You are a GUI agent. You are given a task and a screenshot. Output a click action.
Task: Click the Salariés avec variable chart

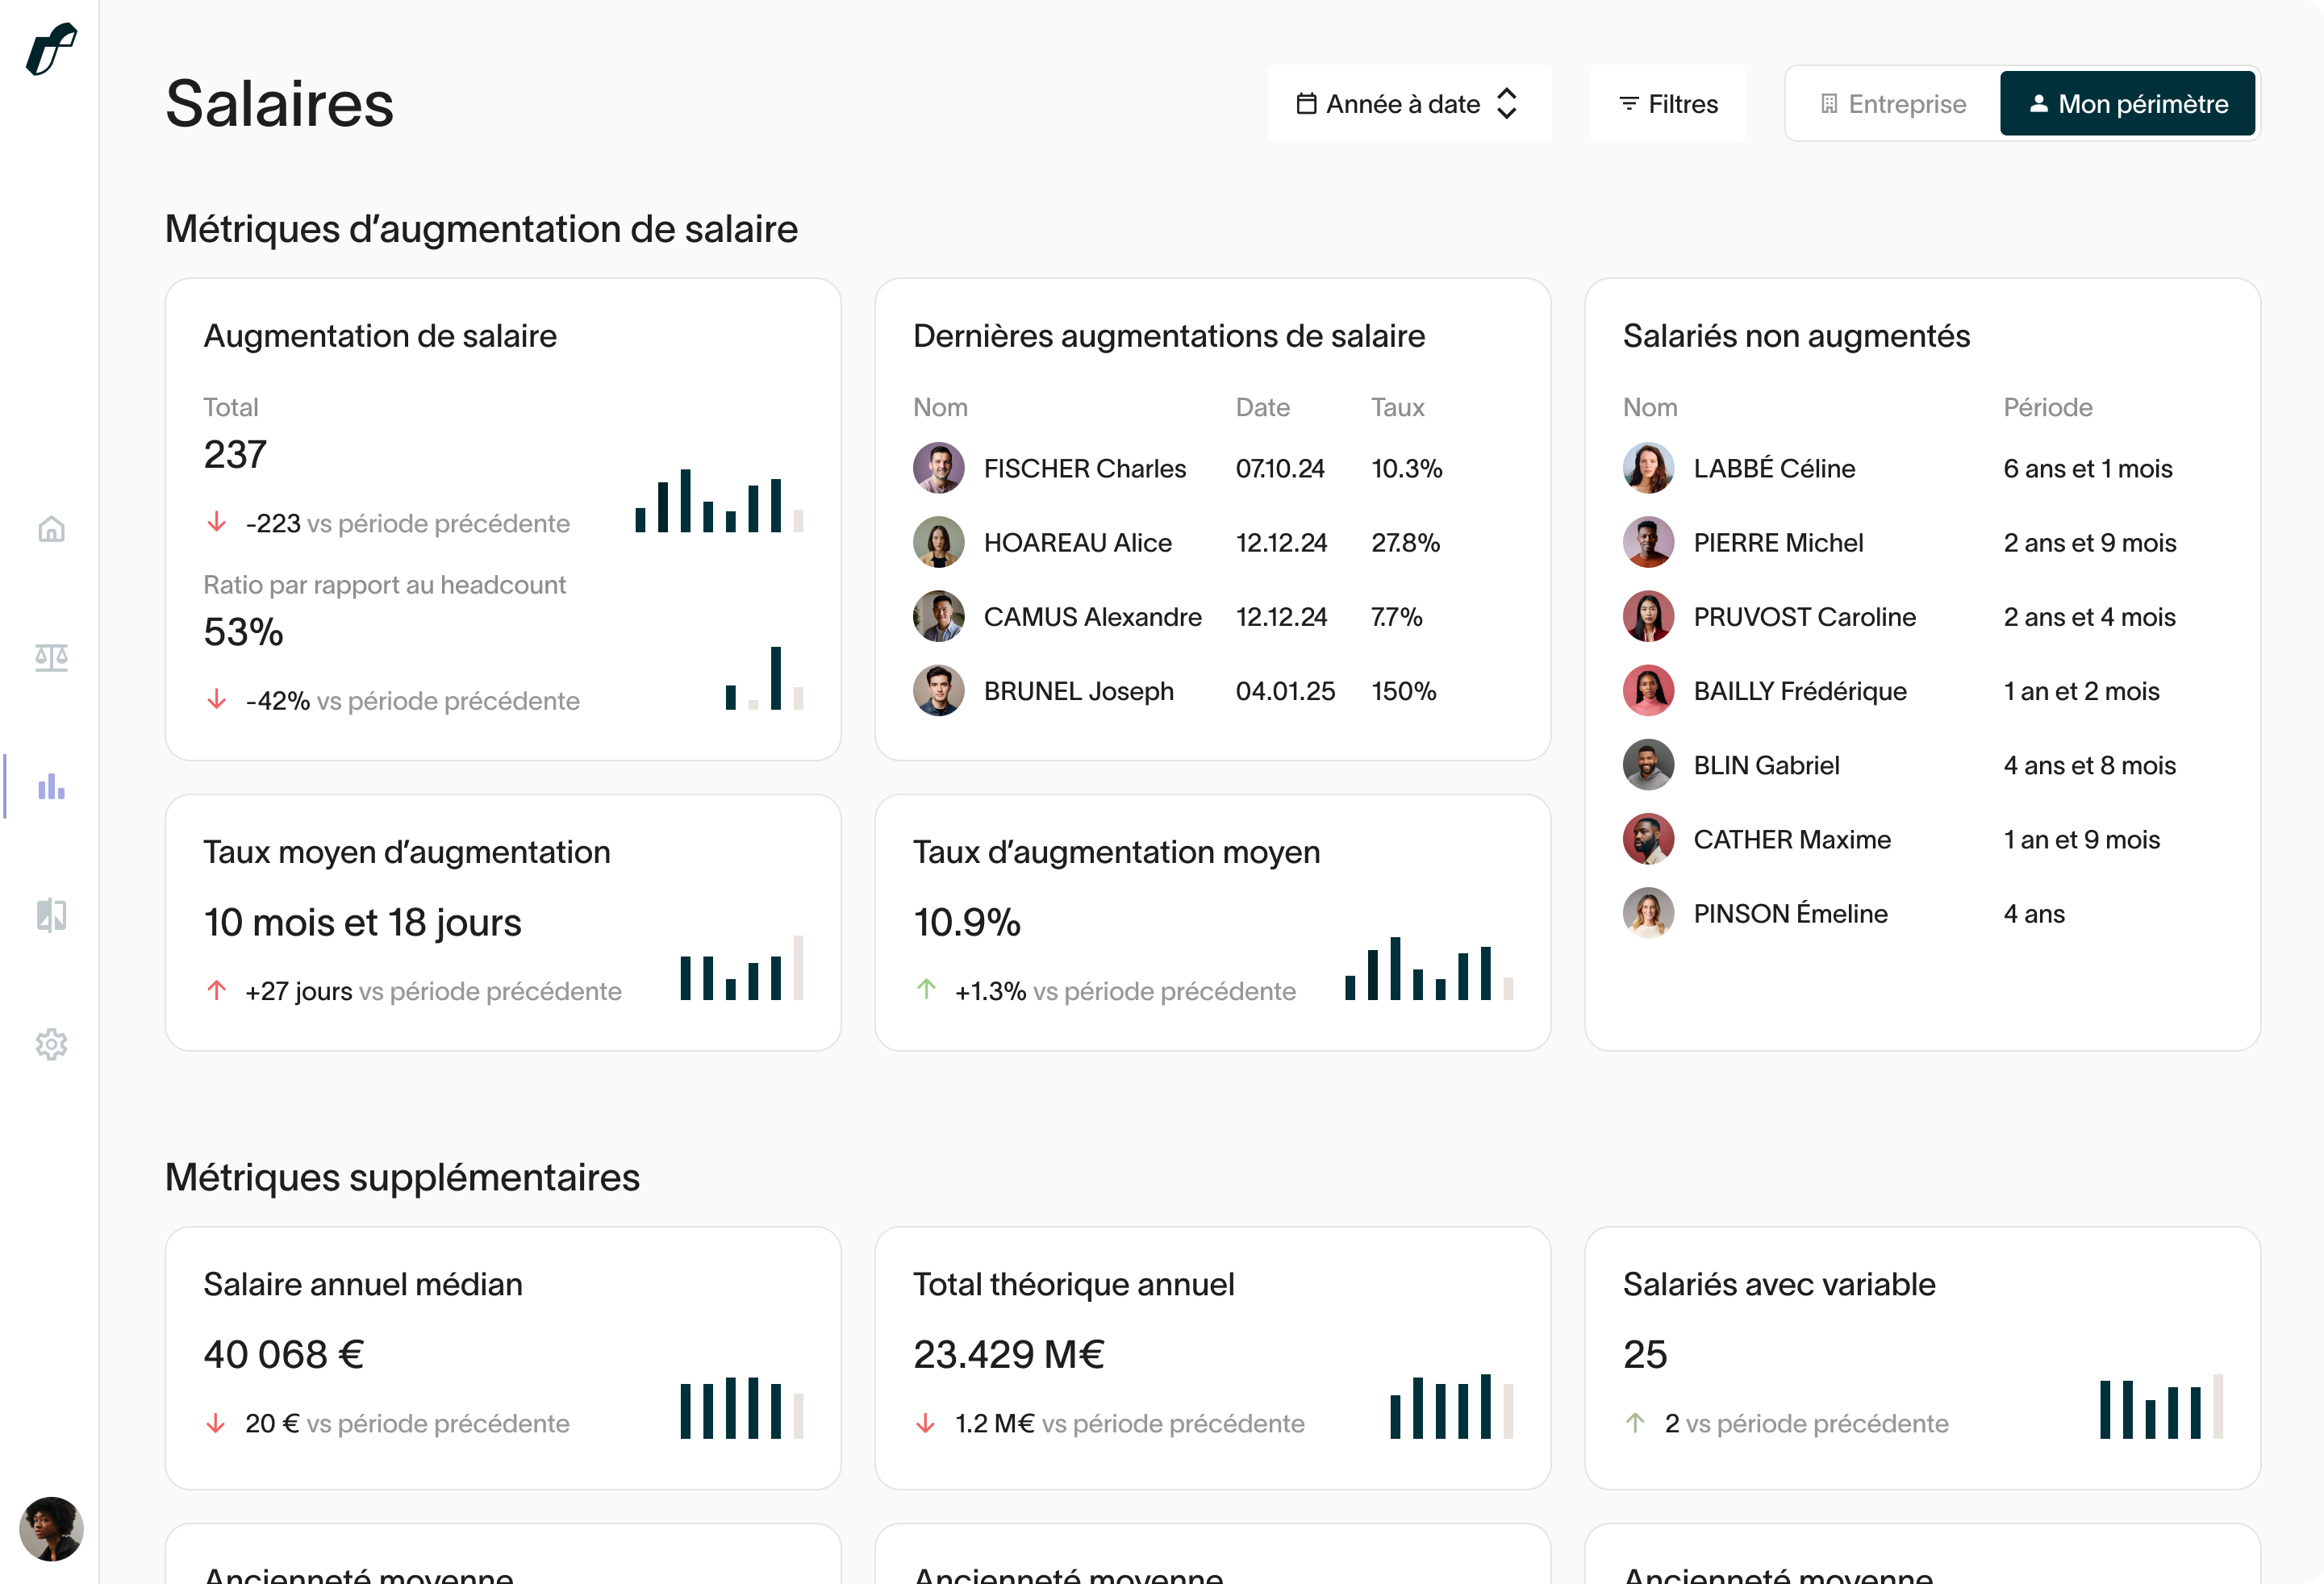2160,1408
